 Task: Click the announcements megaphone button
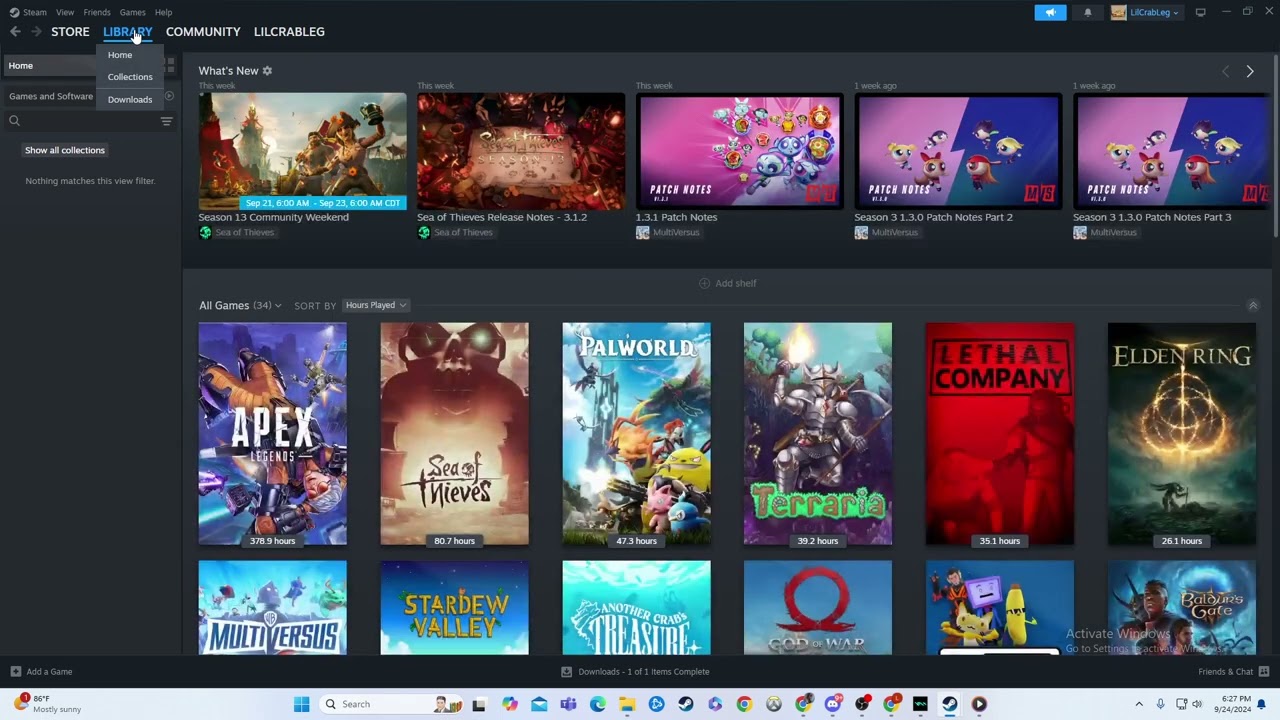point(1050,12)
